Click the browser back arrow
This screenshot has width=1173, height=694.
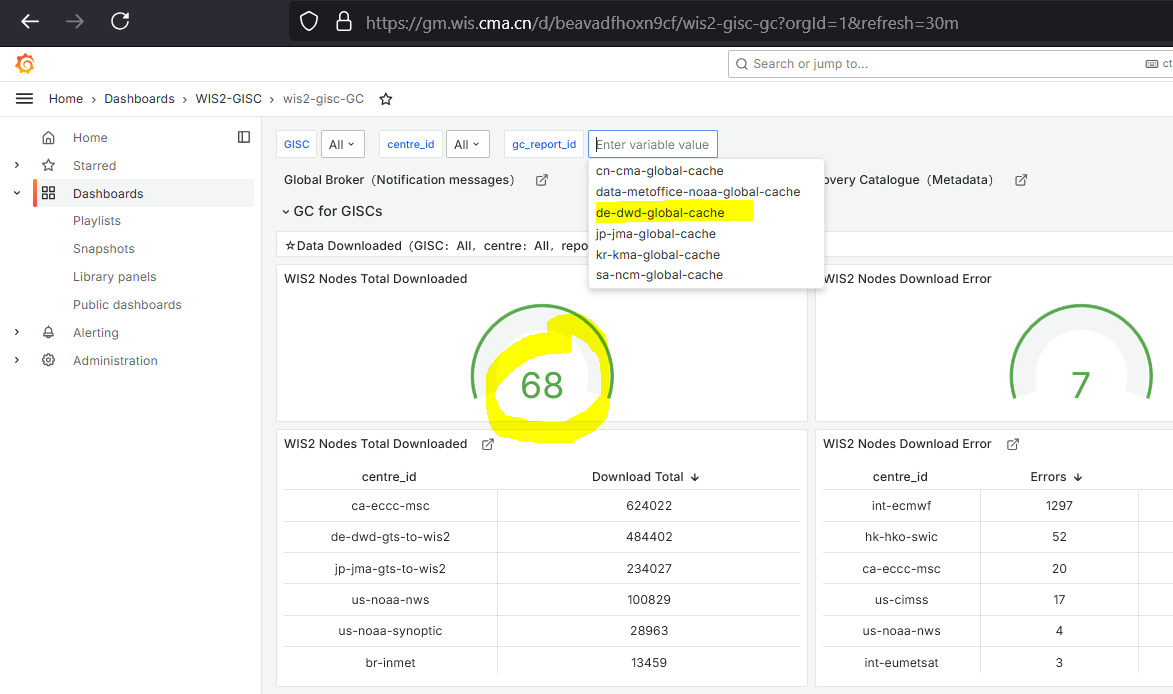pyautogui.click(x=30, y=22)
